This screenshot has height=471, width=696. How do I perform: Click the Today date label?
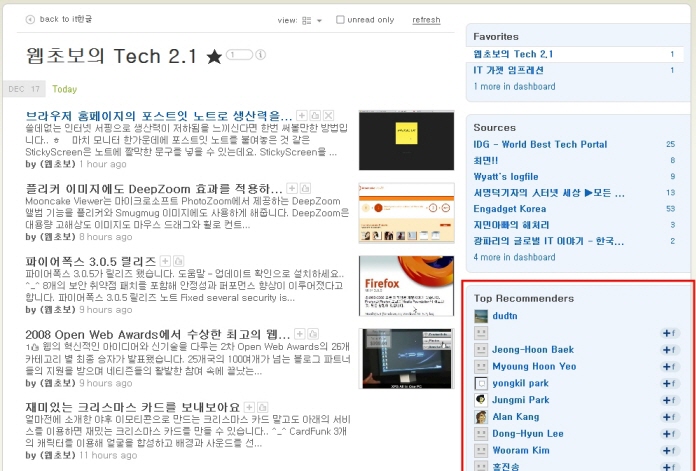[64, 89]
